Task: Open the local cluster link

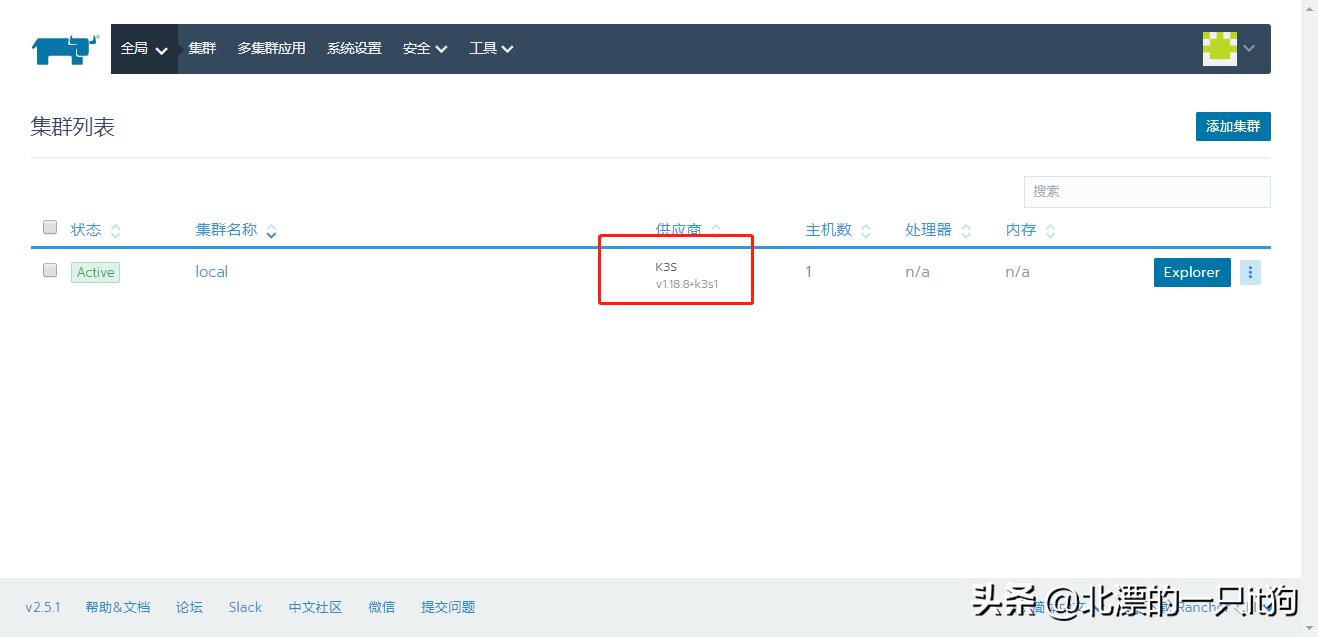Action: (x=211, y=272)
